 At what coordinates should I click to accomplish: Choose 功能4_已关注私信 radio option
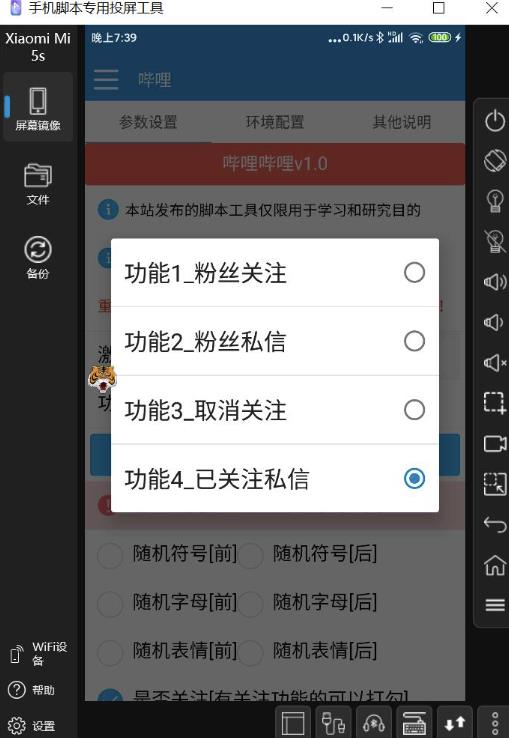(x=275, y=478)
